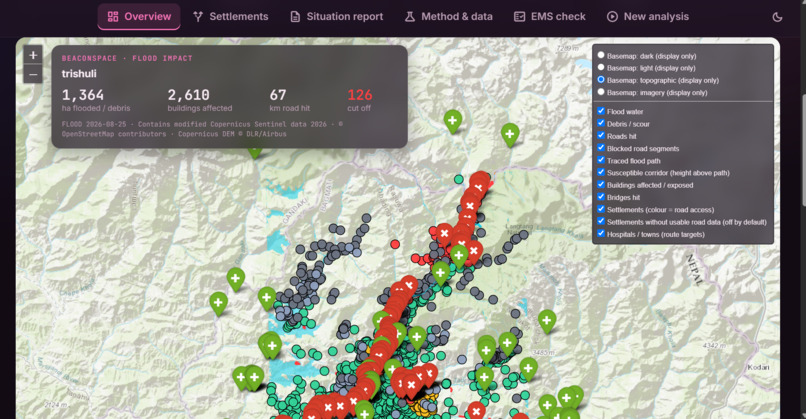This screenshot has height=419, width=806.
Task: Click the Method & data flask icon
Action: 410,17
